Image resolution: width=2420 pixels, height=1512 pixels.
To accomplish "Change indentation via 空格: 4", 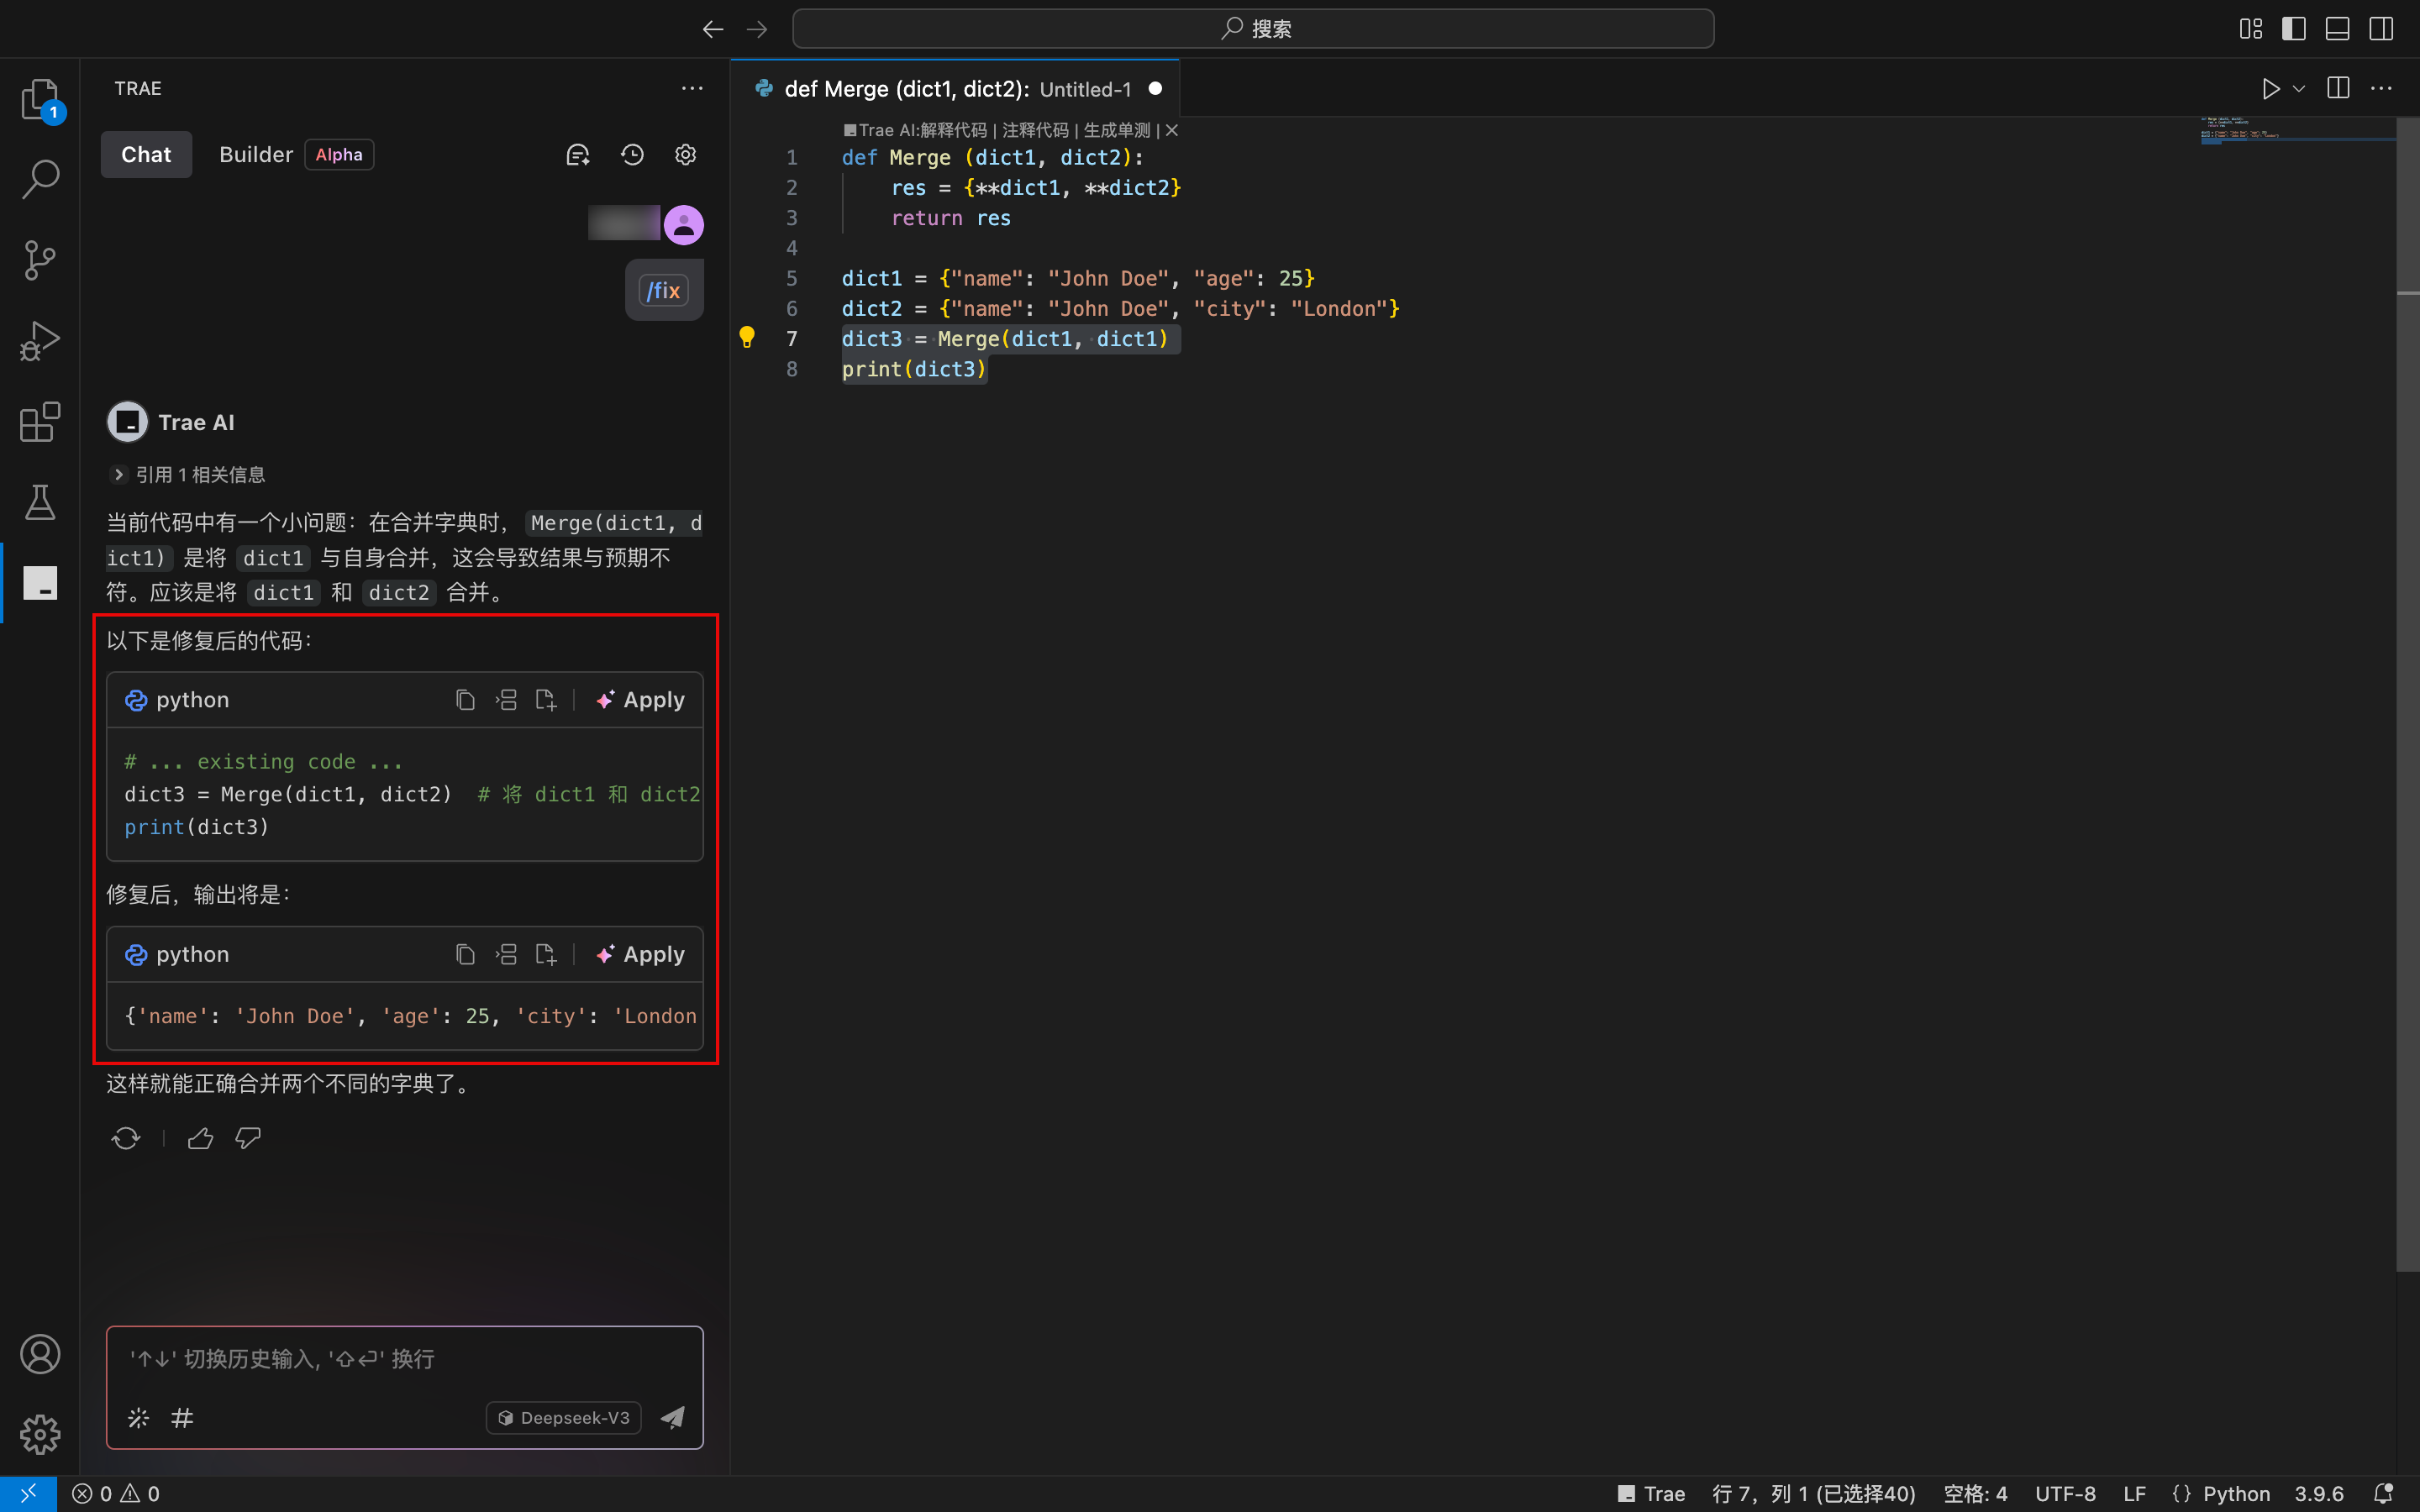I will [1975, 1494].
